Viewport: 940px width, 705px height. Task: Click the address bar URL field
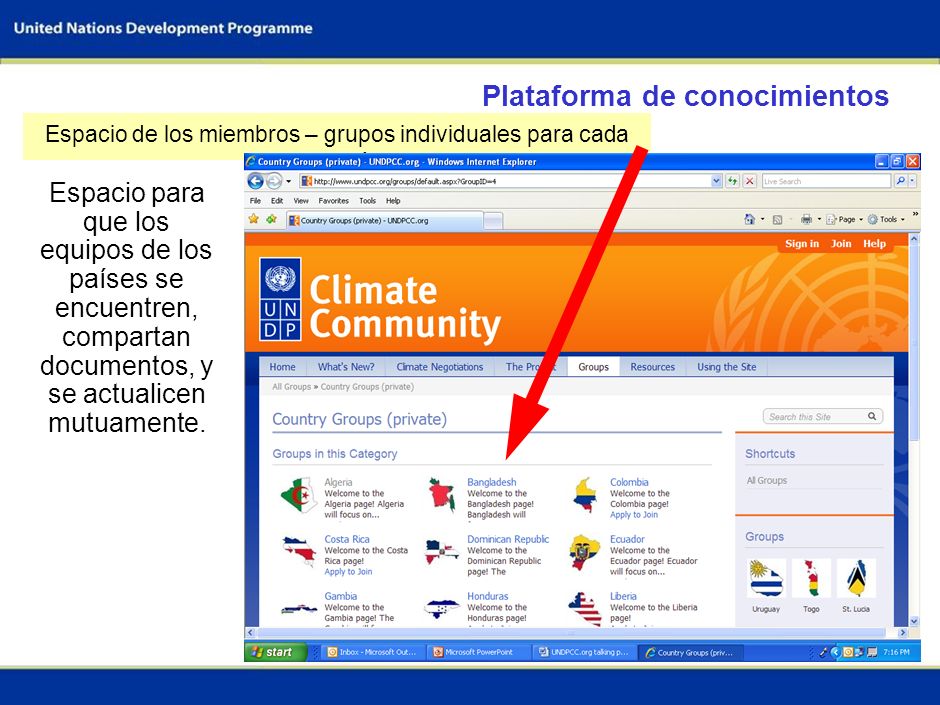505,181
